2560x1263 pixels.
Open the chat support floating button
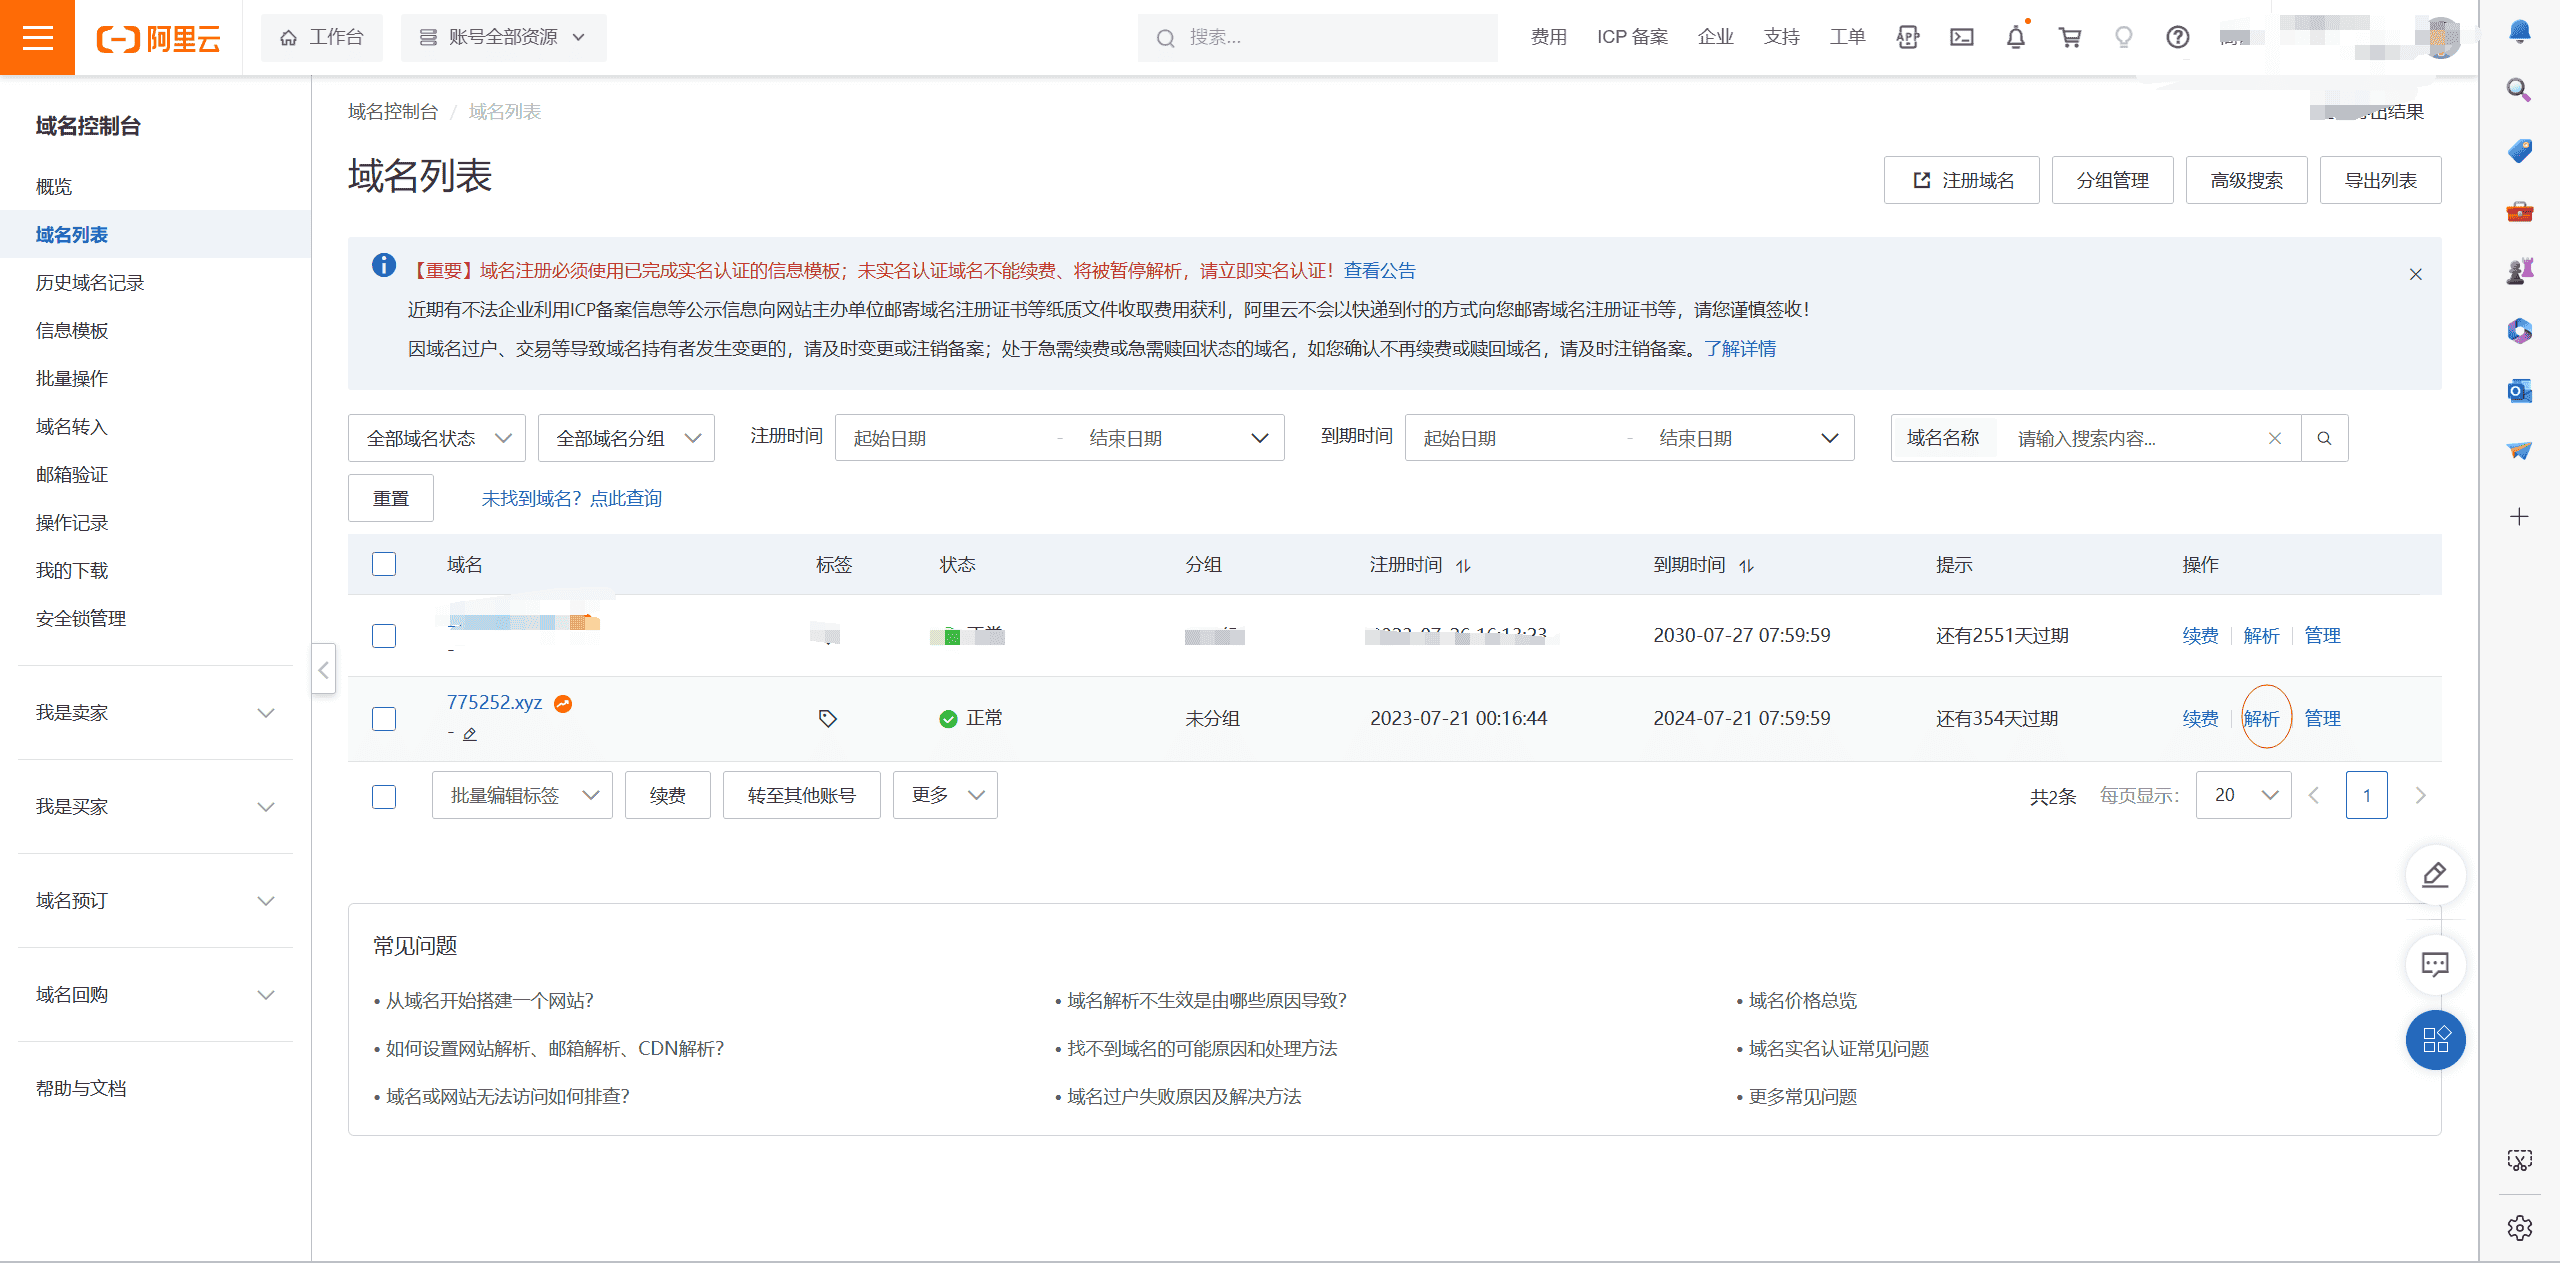click(x=2436, y=964)
